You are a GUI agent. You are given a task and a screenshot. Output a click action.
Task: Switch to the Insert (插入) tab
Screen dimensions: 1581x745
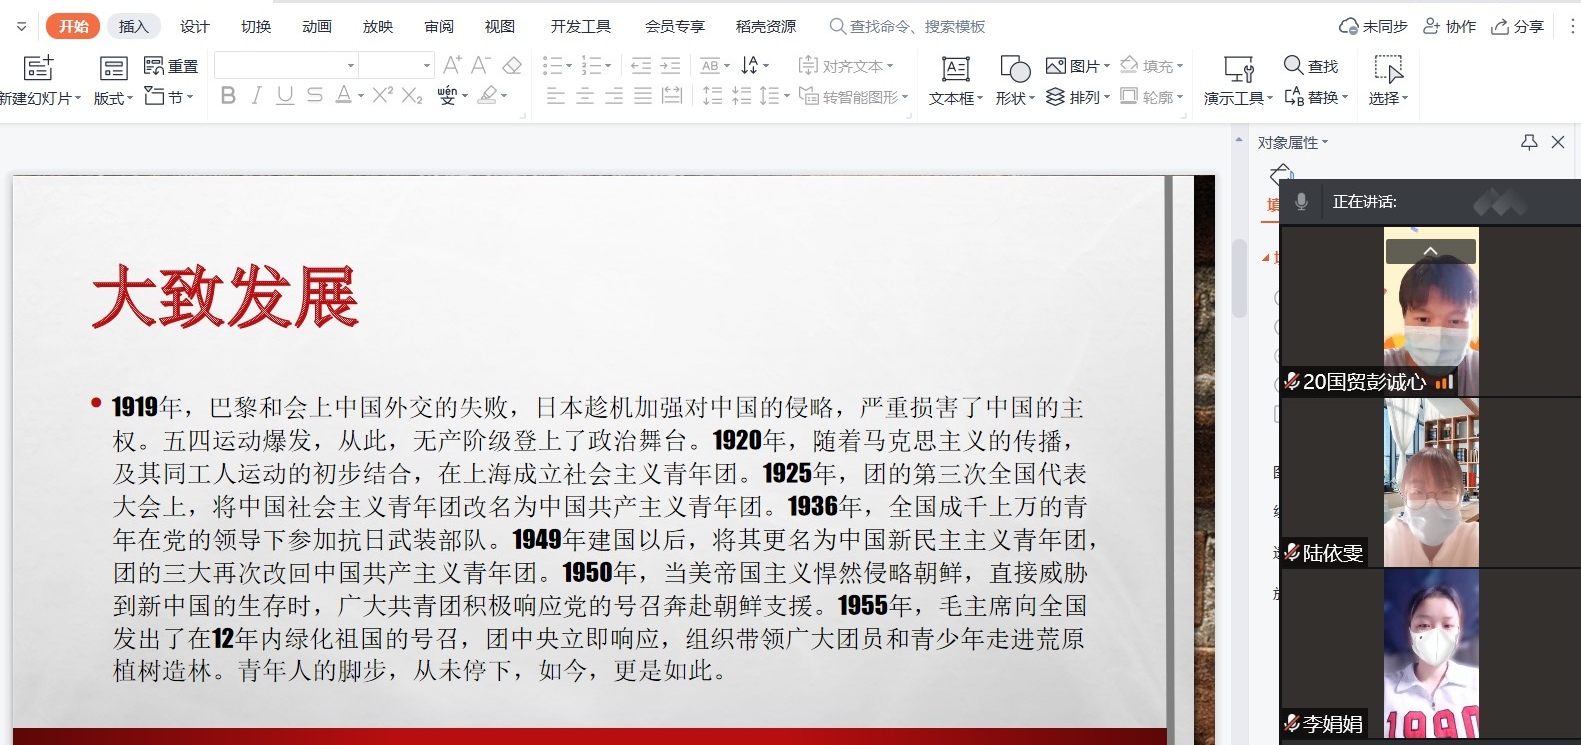point(133,26)
